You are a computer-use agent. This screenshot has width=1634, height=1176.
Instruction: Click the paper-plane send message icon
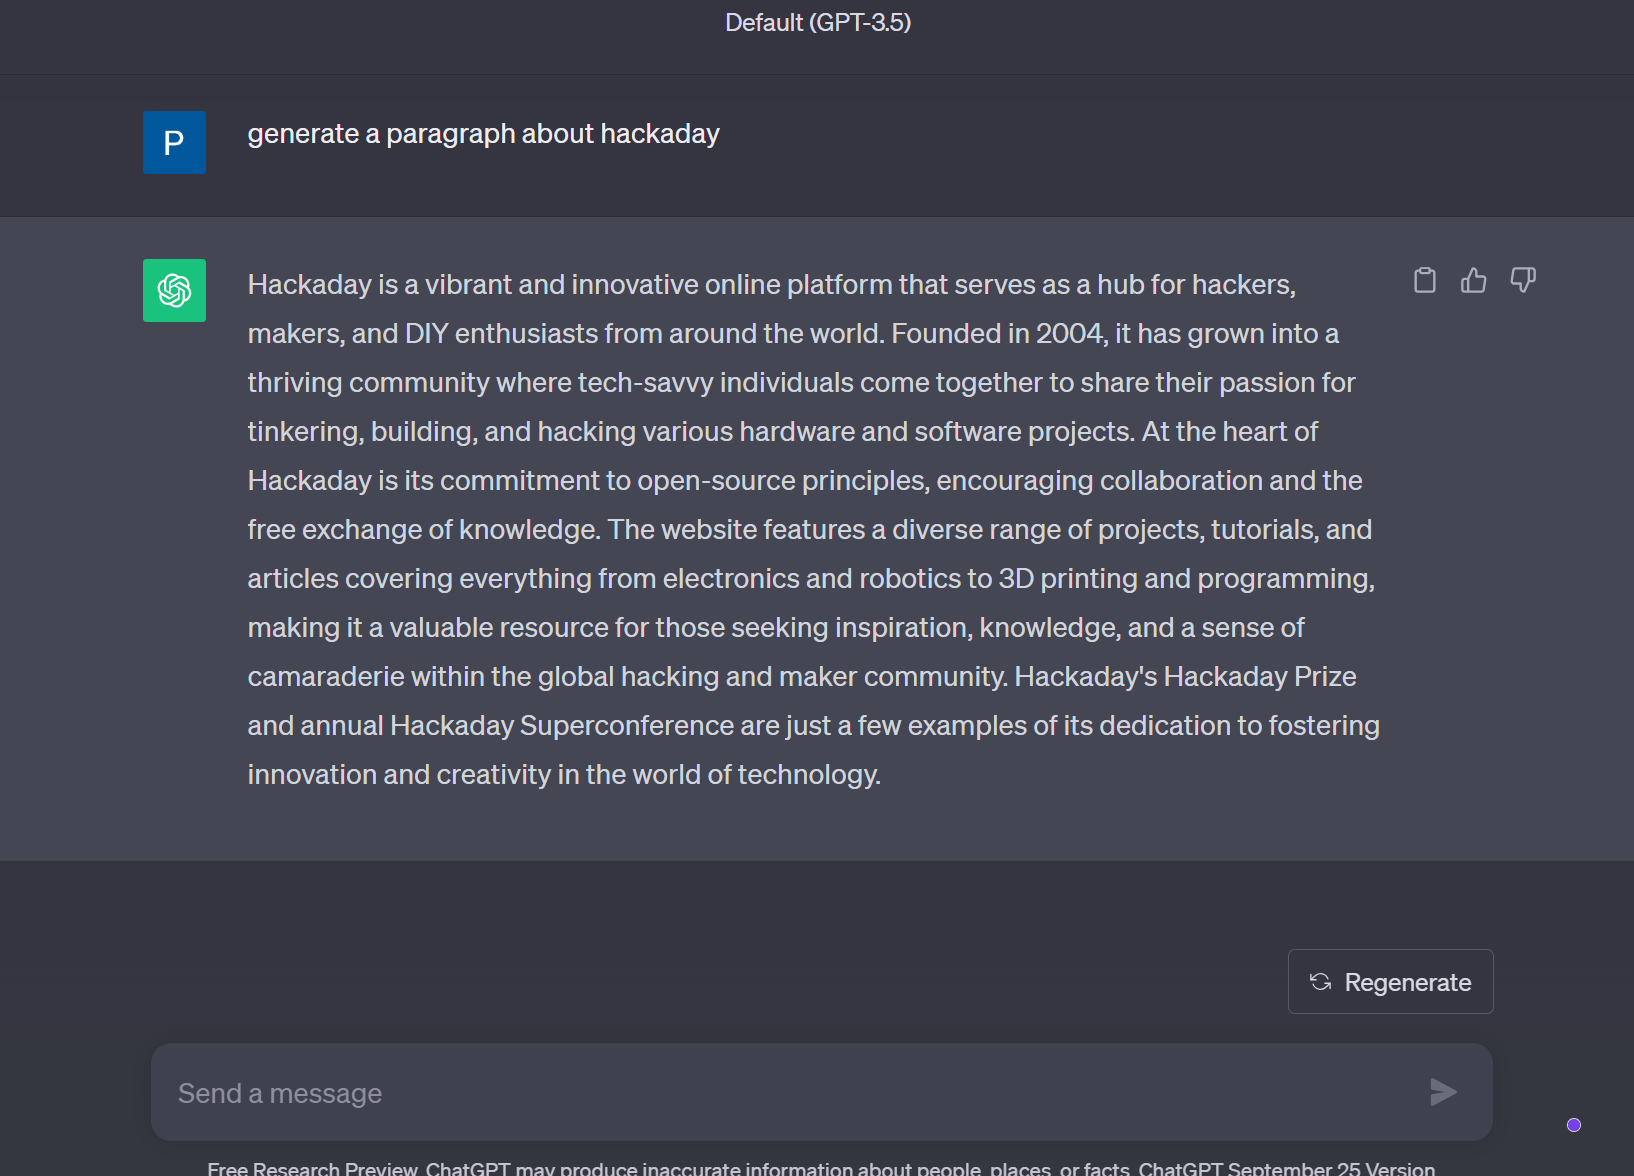(1443, 1092)
